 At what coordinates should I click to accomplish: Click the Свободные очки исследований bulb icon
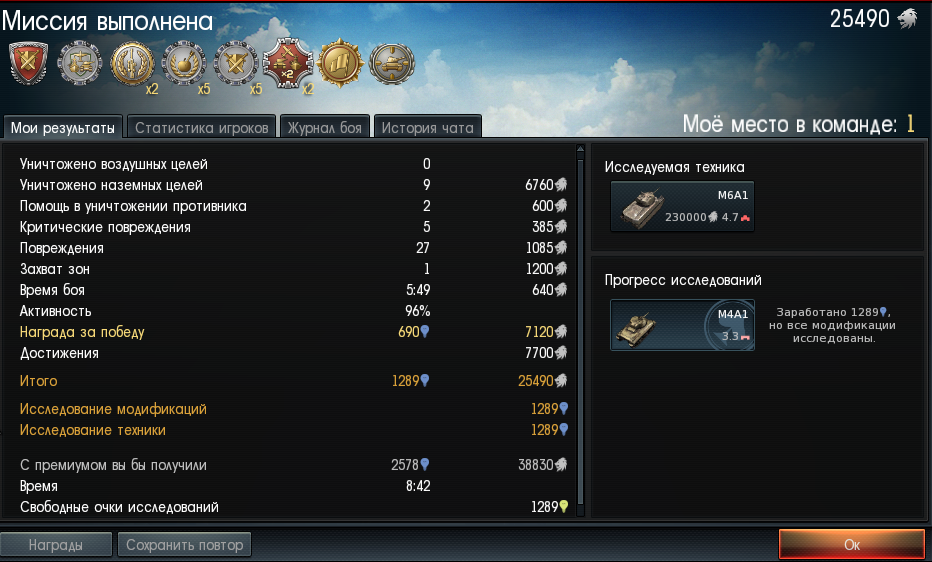(563, 507)
